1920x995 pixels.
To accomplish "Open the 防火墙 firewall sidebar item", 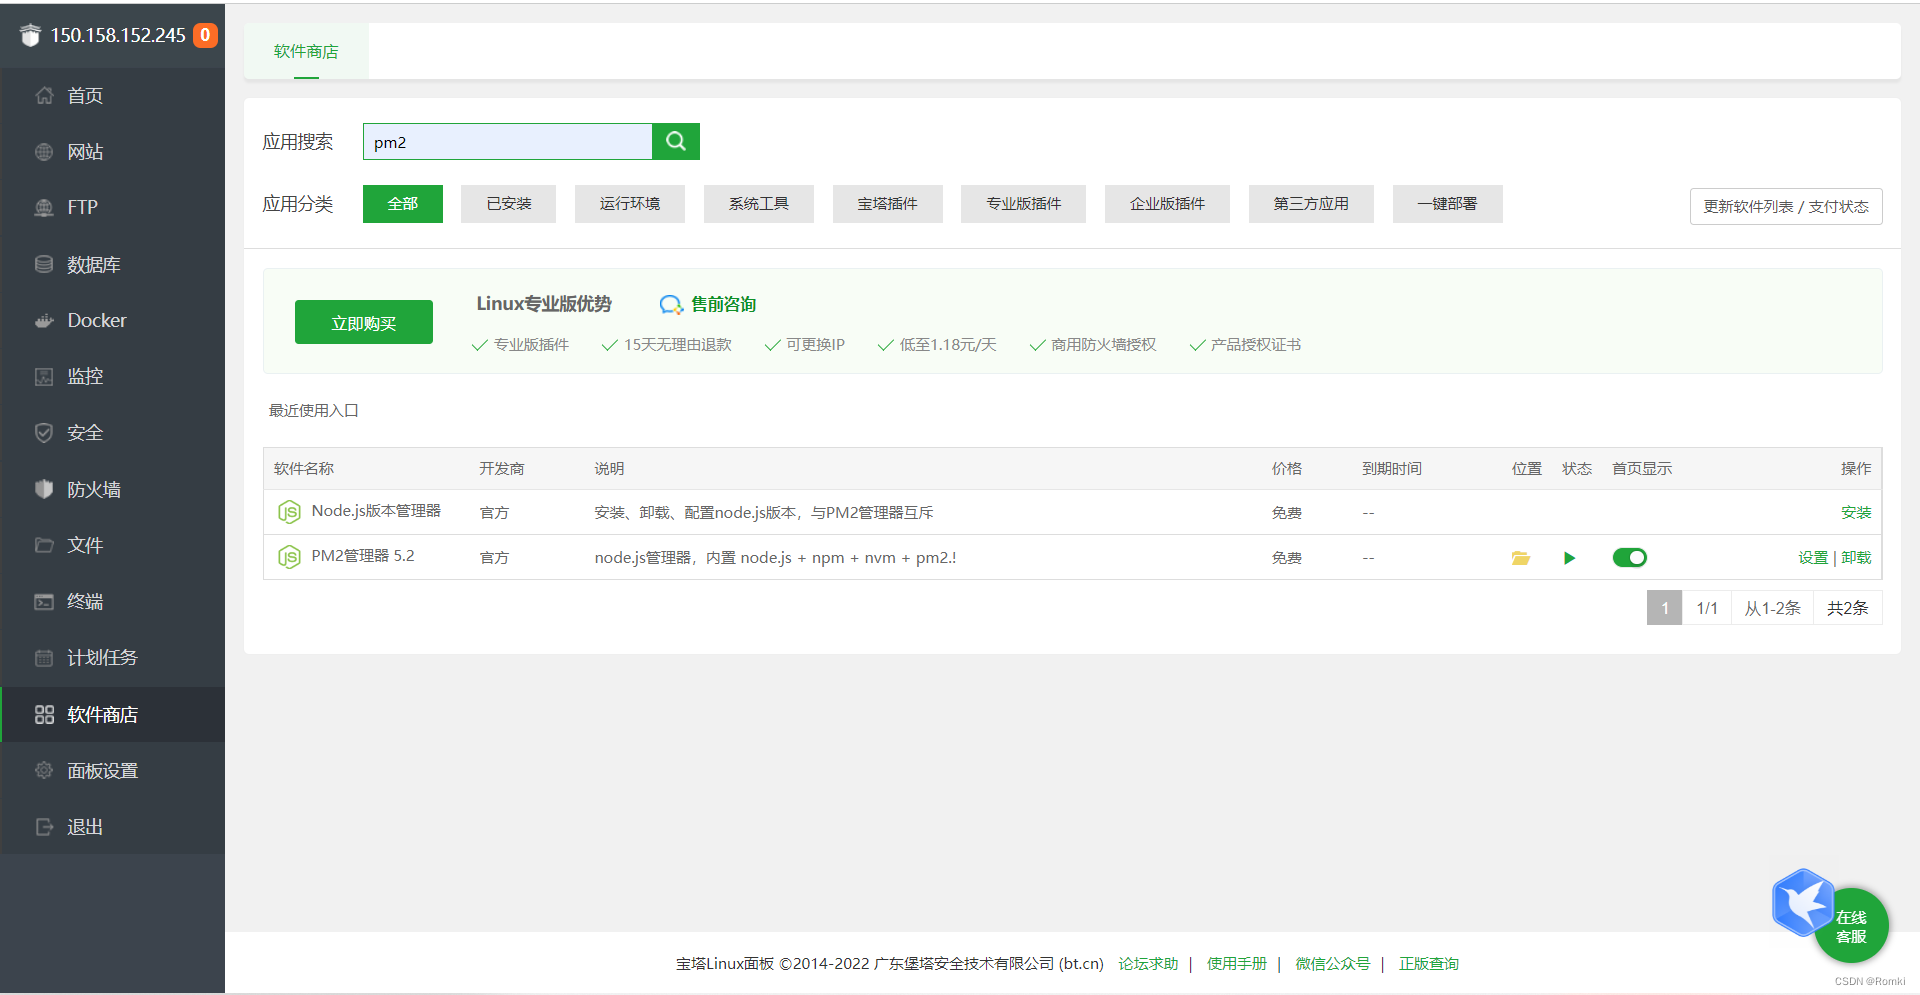I will click(x=112, y=489).
